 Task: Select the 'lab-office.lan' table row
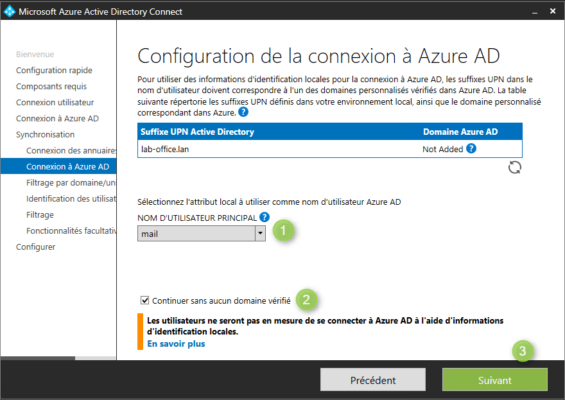pyautogui.click(x=330, y=149)
